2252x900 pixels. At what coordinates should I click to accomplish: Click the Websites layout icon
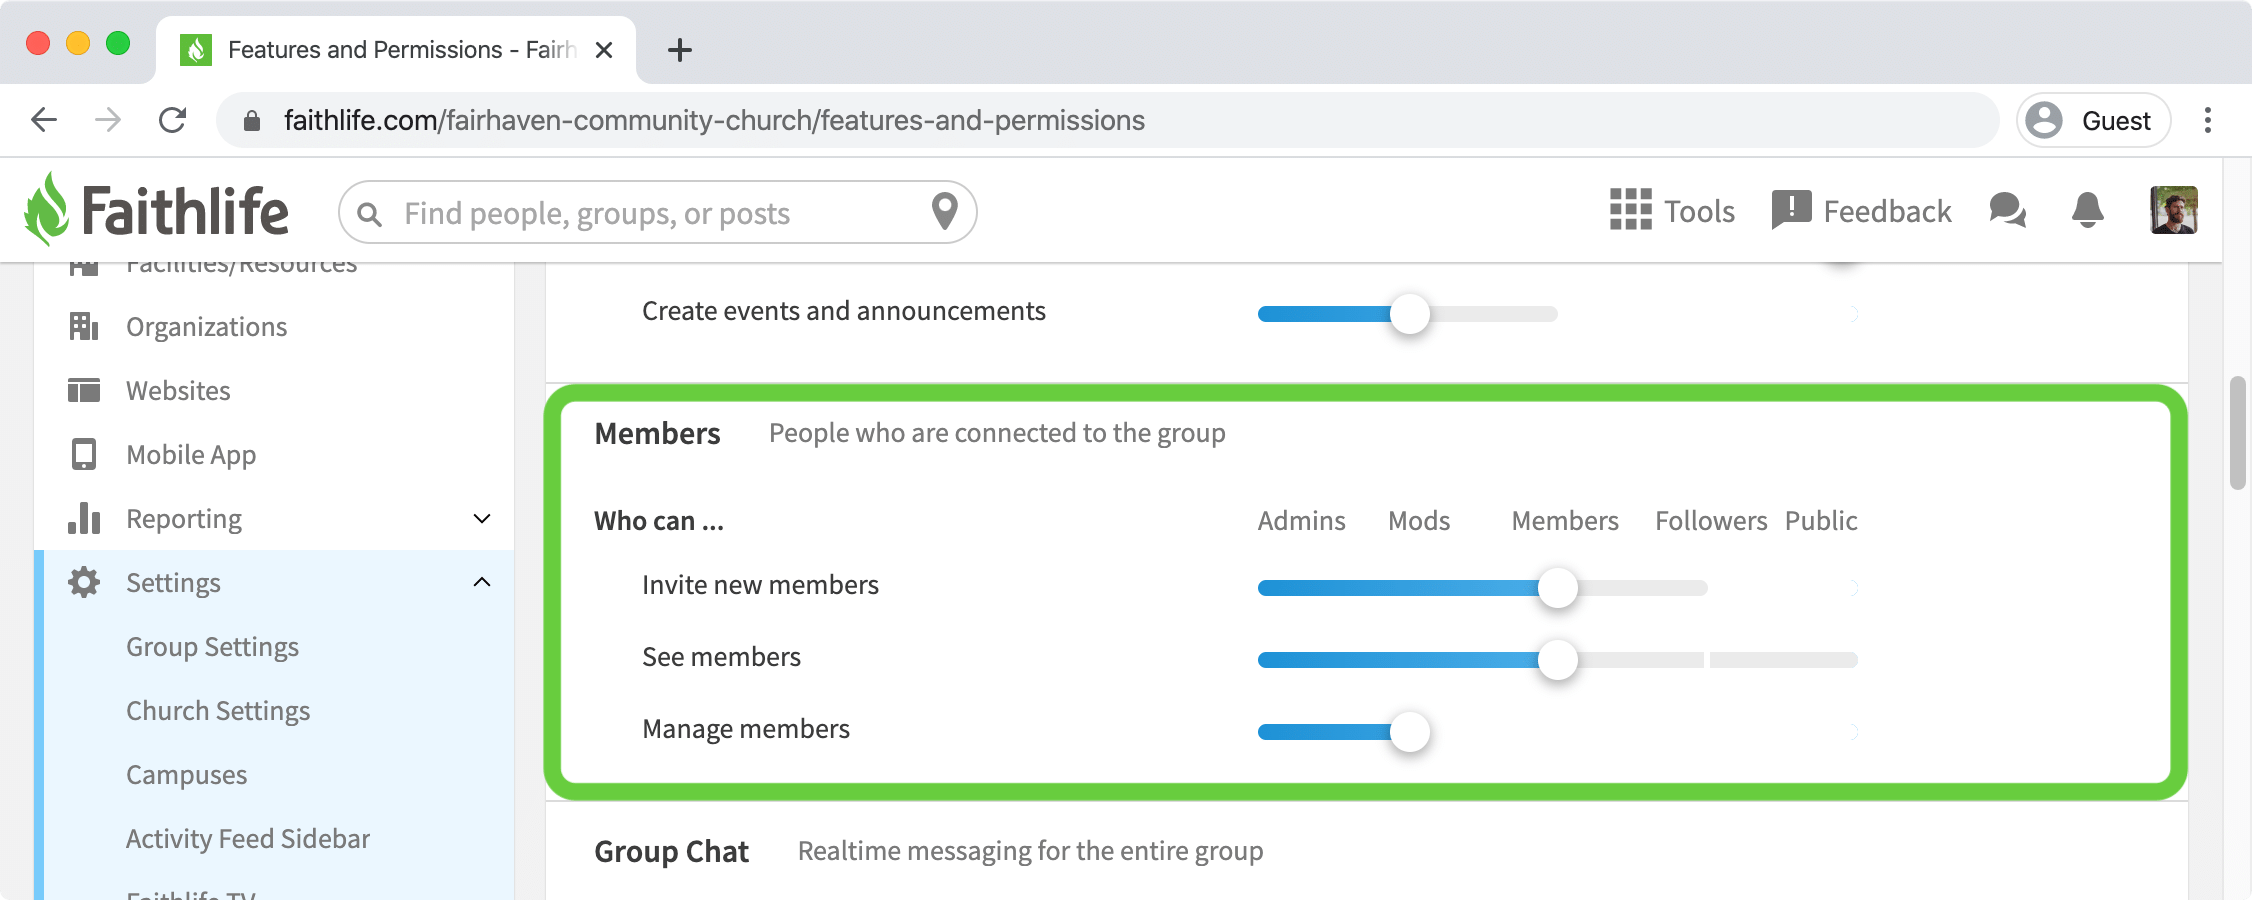coord(84,390)
